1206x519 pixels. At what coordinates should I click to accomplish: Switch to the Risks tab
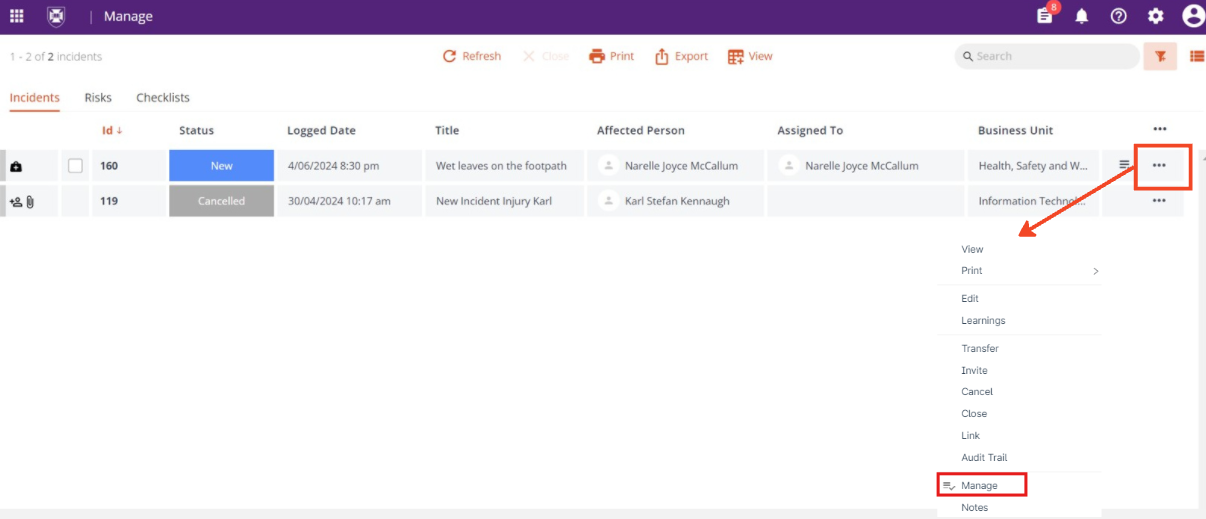click(98, 98)
